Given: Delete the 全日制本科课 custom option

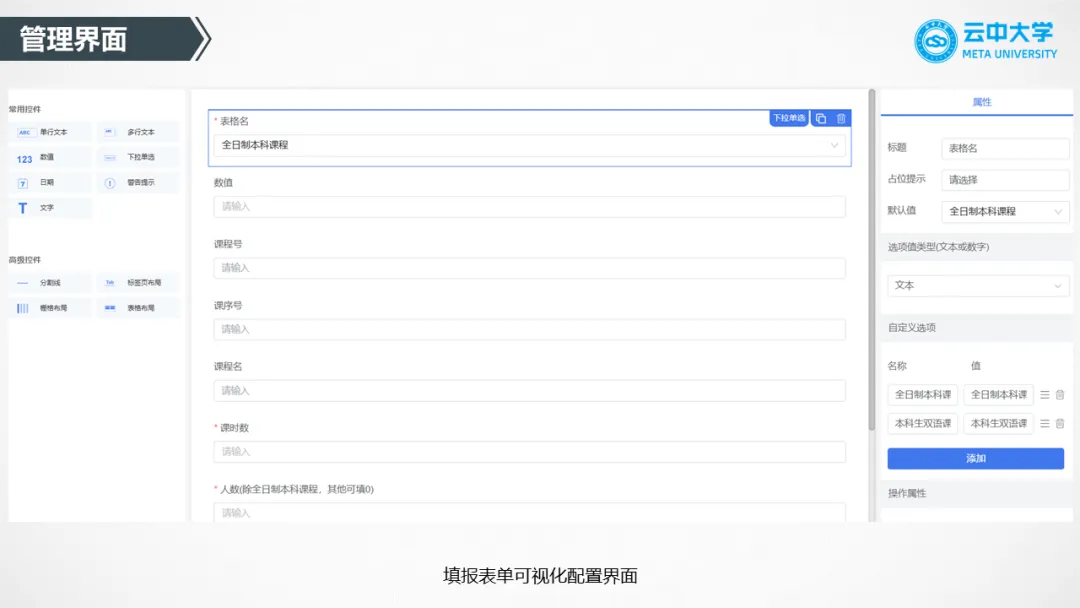Looking at the screenshot, I should (x=1060, y=395).
